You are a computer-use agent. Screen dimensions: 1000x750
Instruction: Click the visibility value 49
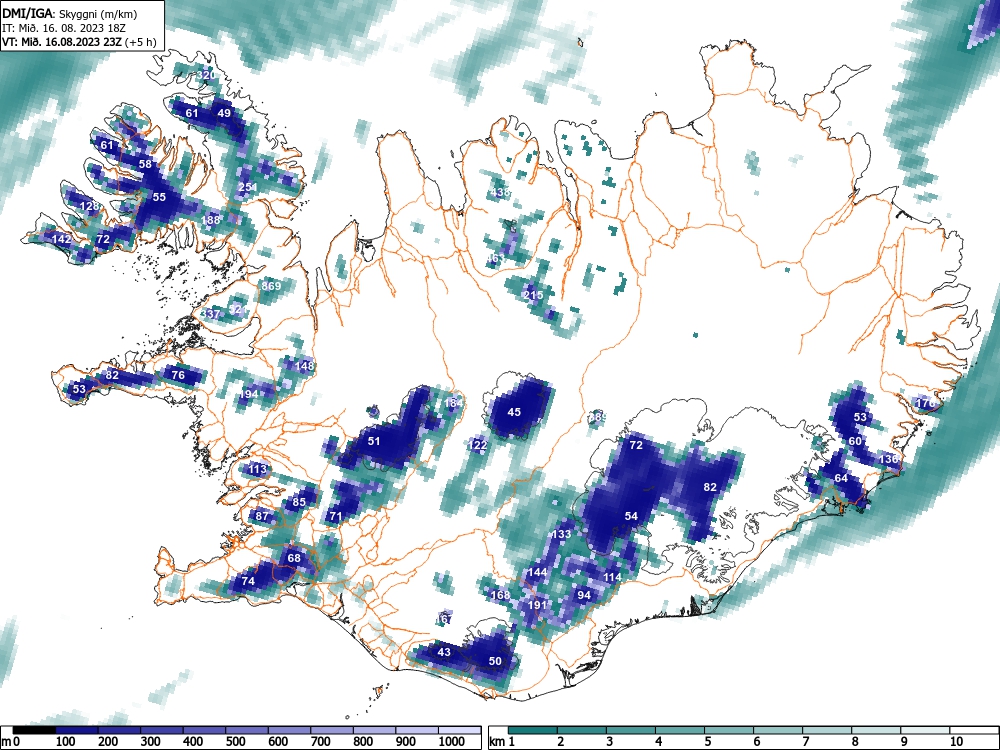(x=224, y=114)
